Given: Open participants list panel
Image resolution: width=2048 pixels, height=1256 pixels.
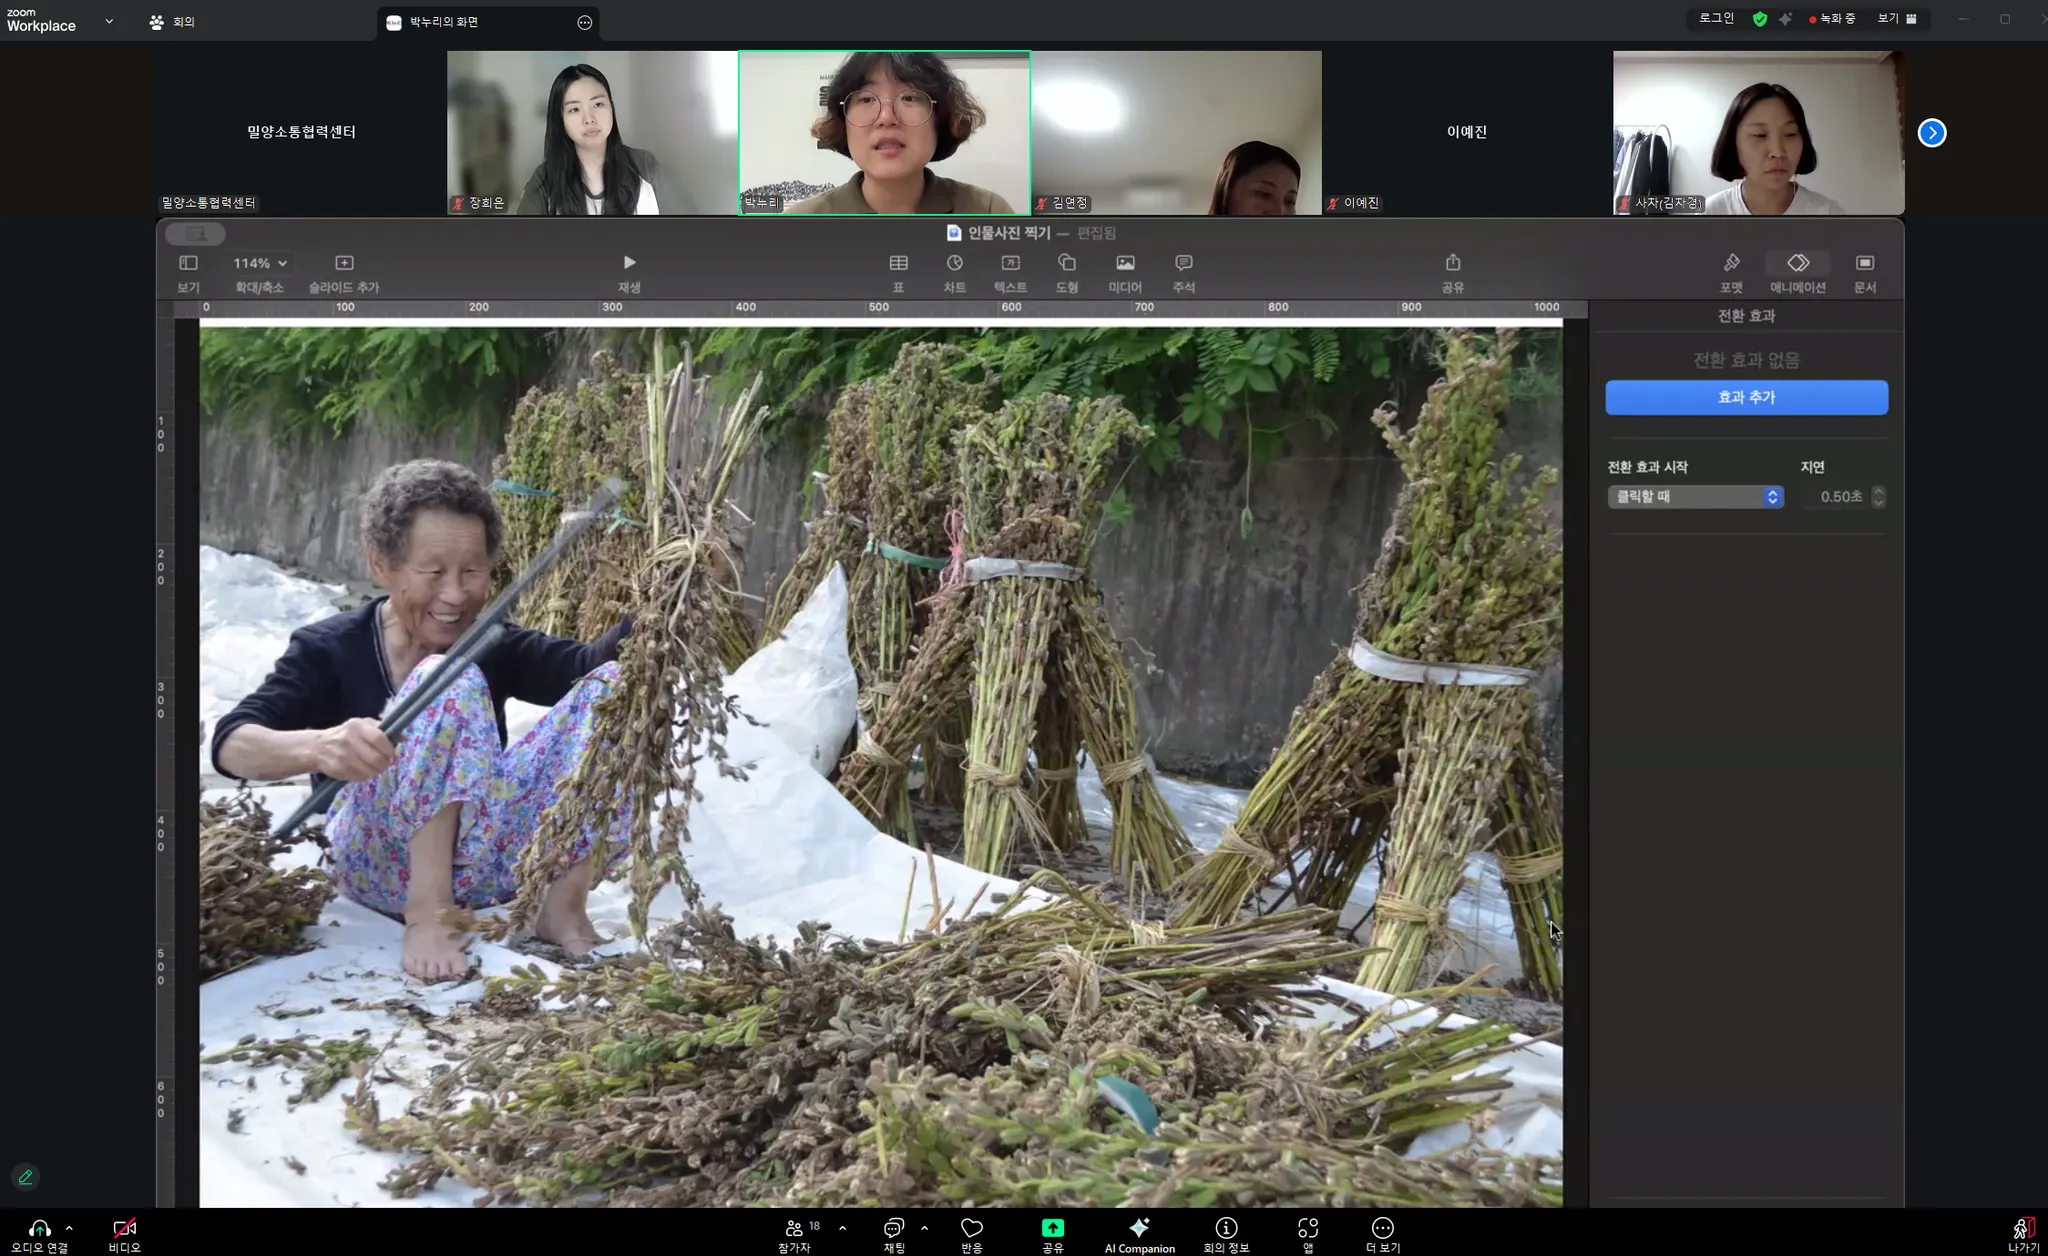Looking at the screenshot, I should click(x=795, y=1229).
